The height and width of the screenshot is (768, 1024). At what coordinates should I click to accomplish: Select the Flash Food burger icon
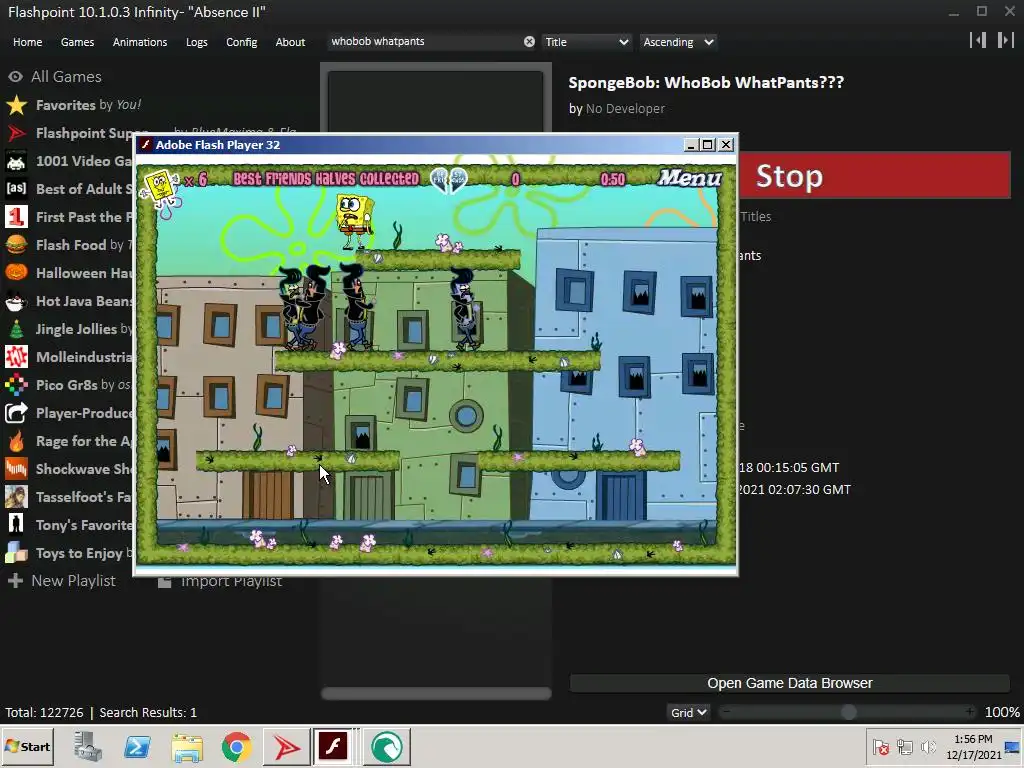point(16,245)
